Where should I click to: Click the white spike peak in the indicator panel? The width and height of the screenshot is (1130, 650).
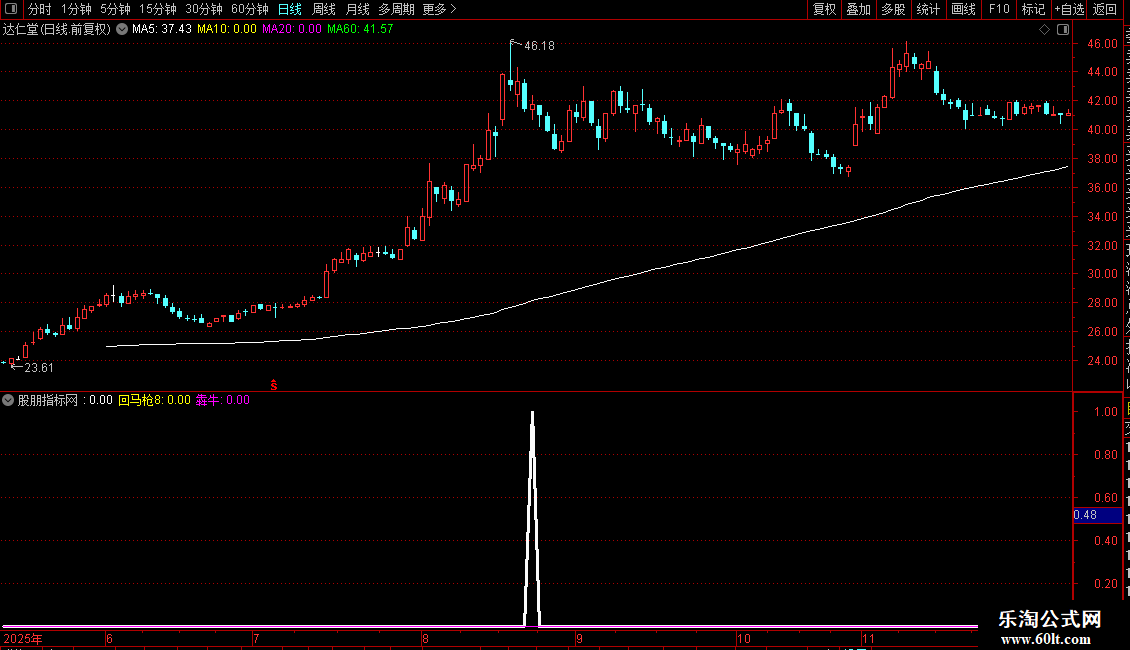(533, 414)
